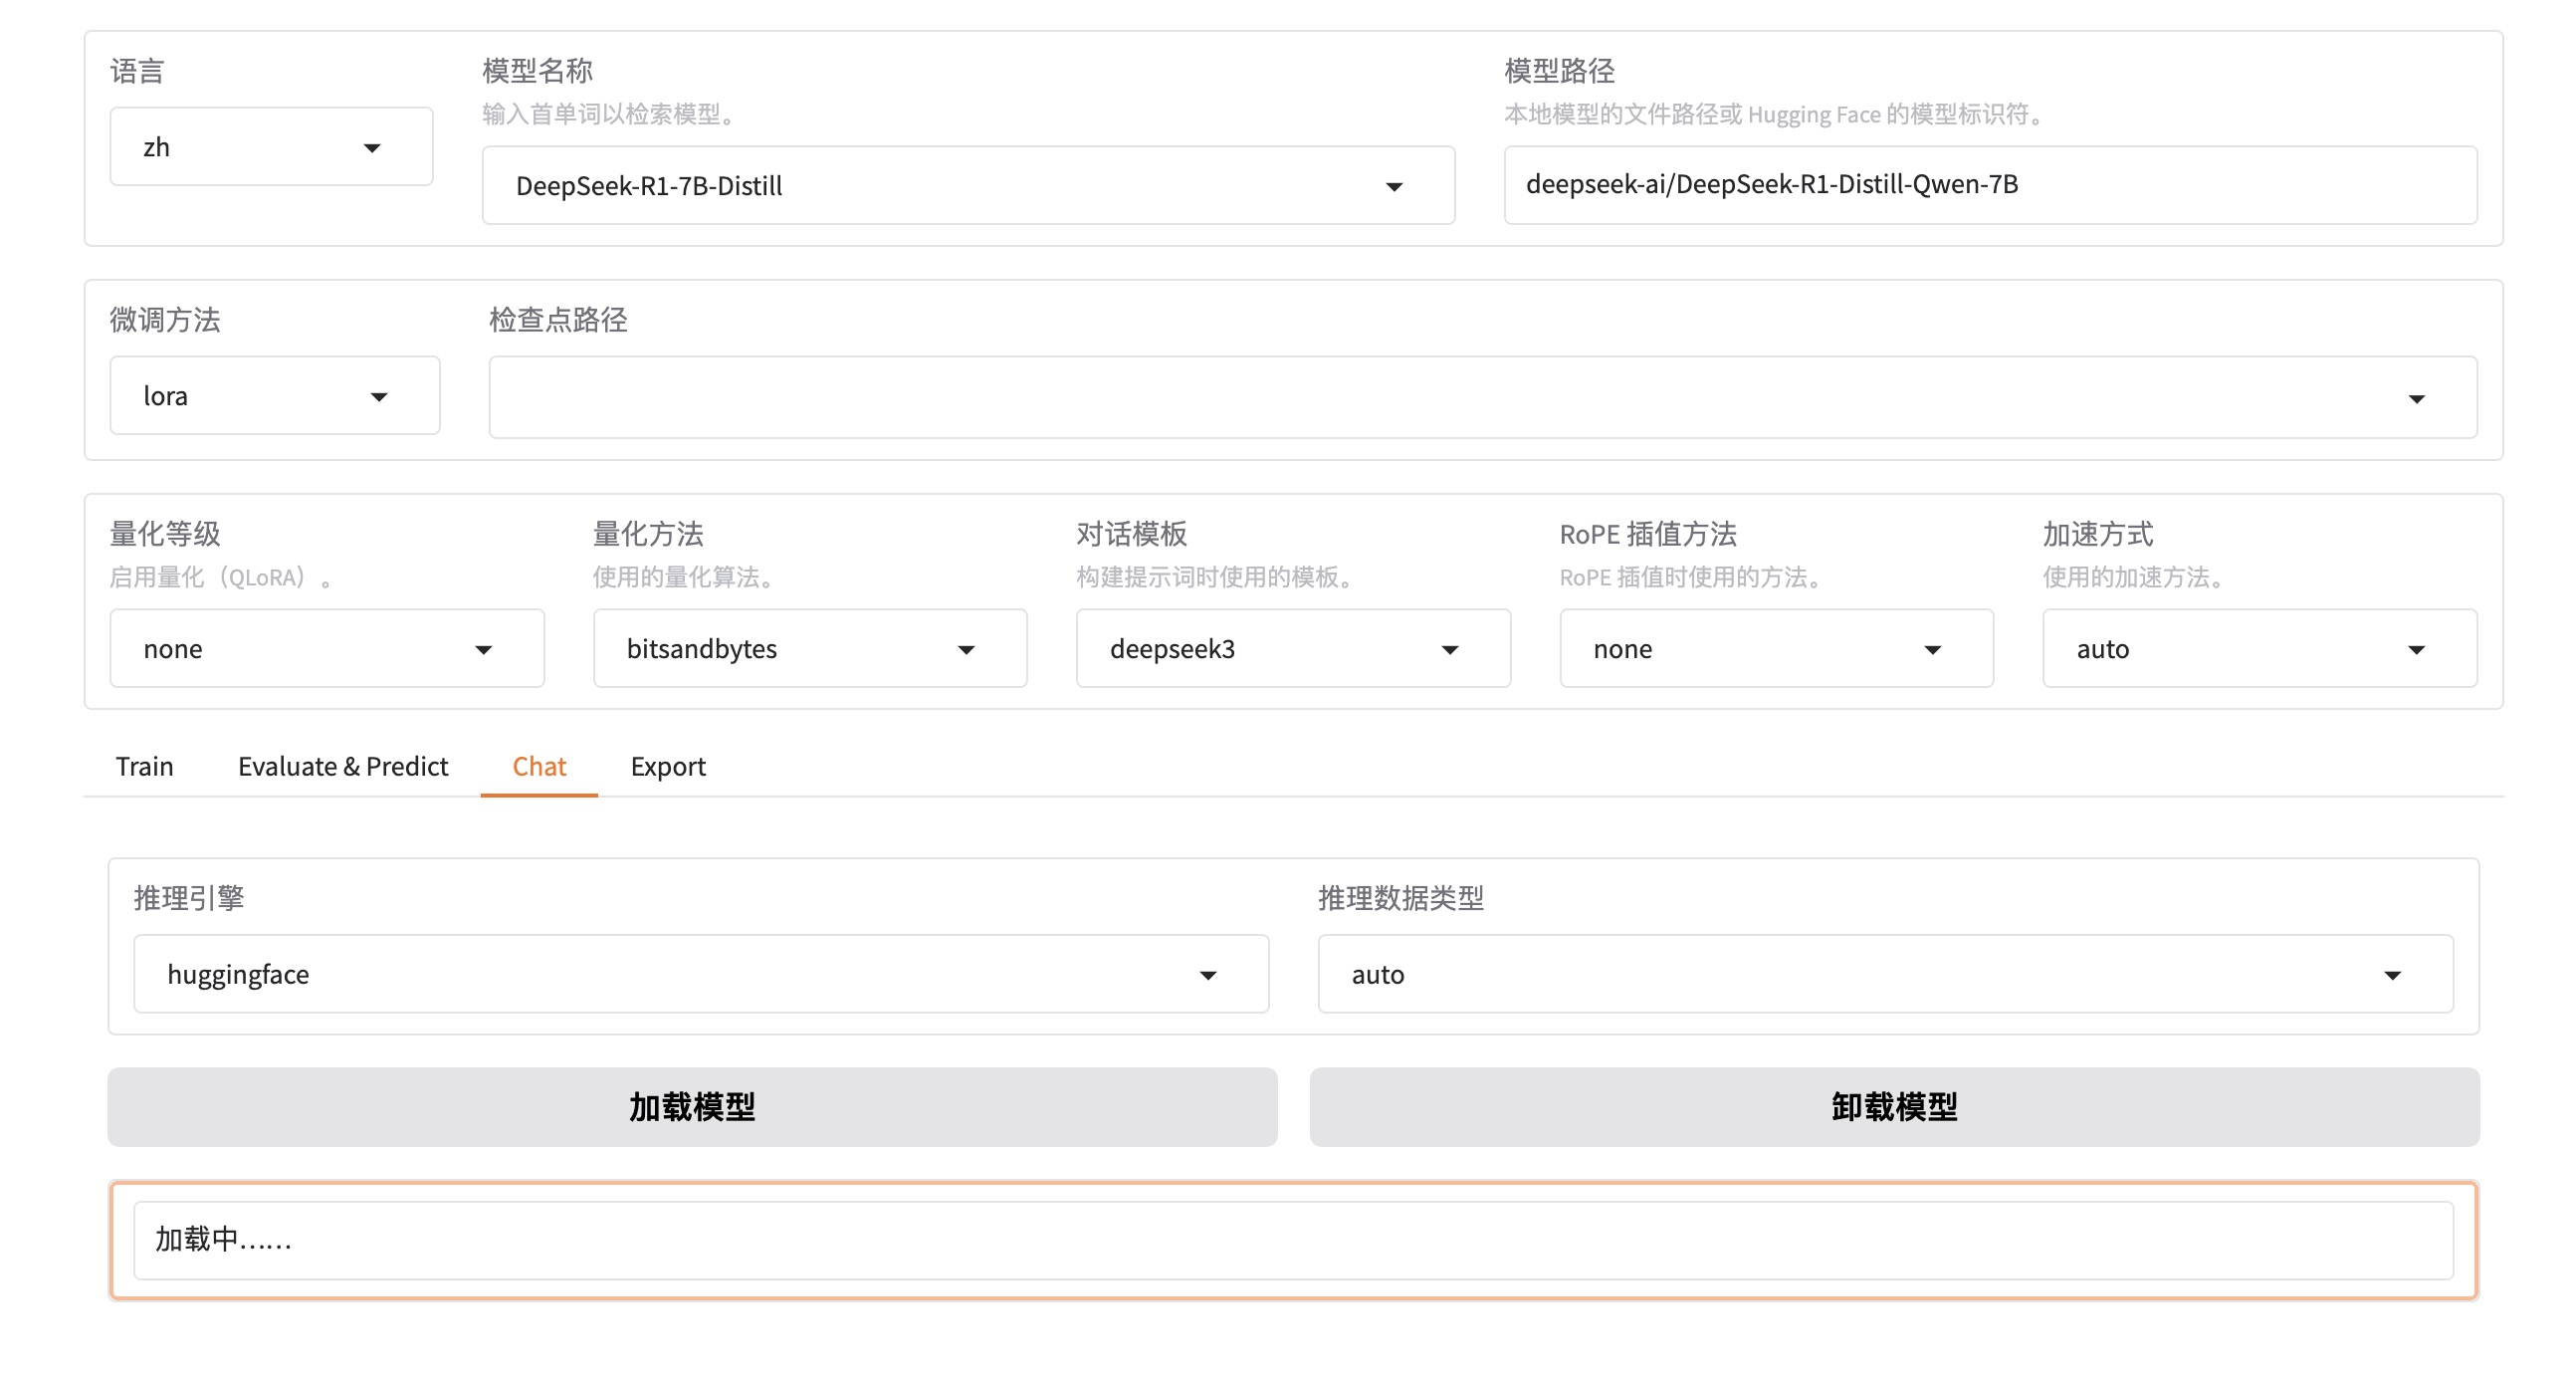Screen dimensions: 2576x1380
Task: Expand the 检查点路径 checkpoint path dropdown arrow
Action: 2415,399
